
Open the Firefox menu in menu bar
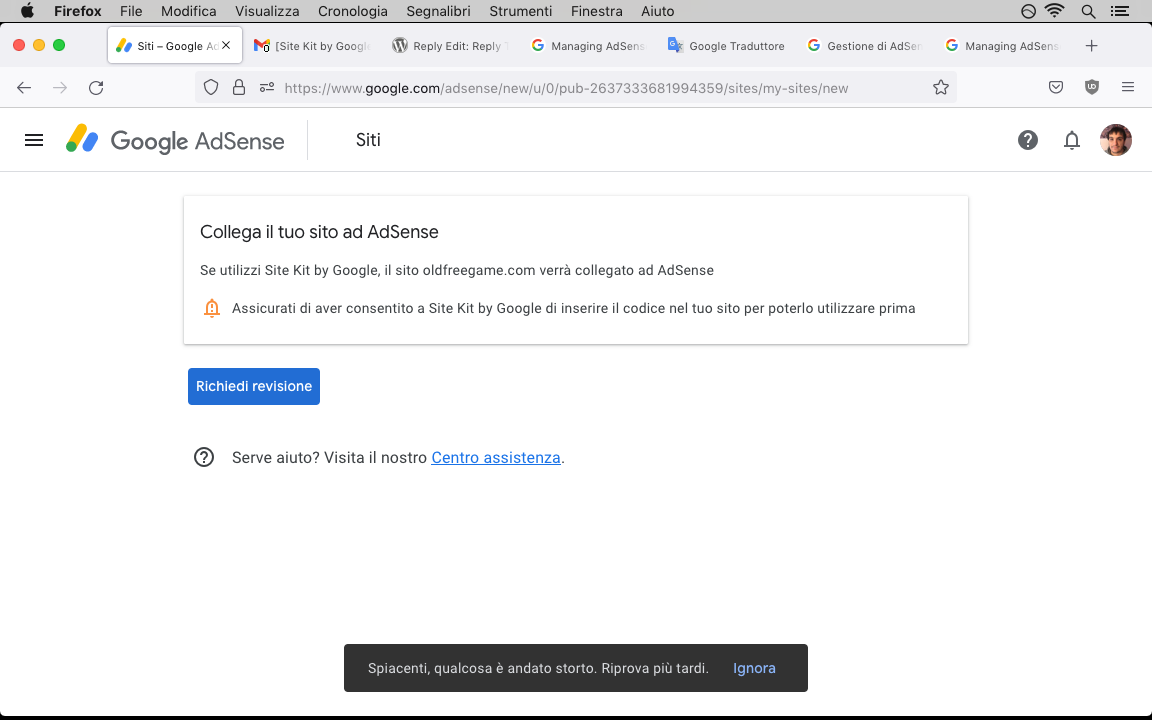pyautogui.click(x=77, y=11)
